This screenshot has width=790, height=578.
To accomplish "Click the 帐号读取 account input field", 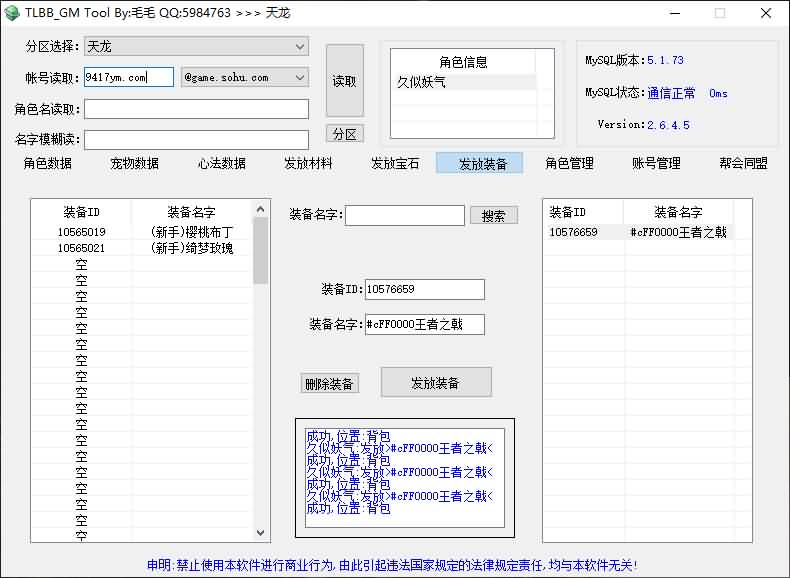I will [x=129, y=78].
